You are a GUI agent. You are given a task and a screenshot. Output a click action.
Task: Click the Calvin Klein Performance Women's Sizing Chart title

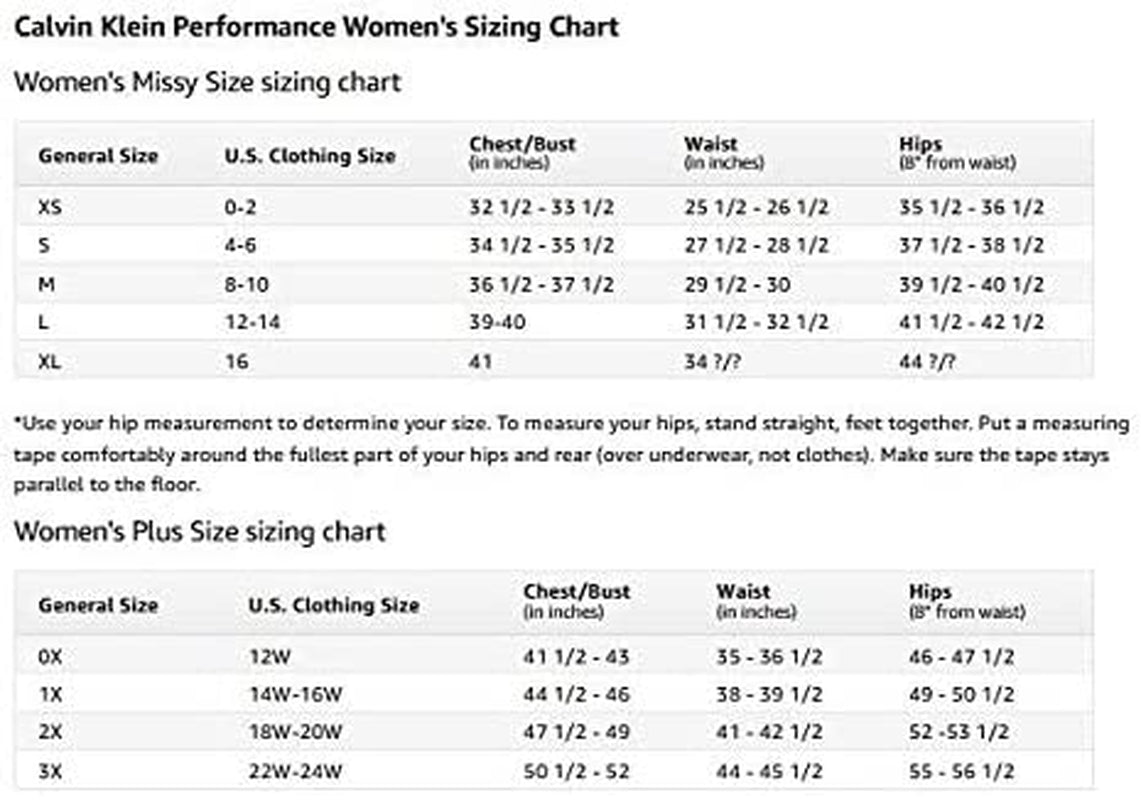click(317, 27)
